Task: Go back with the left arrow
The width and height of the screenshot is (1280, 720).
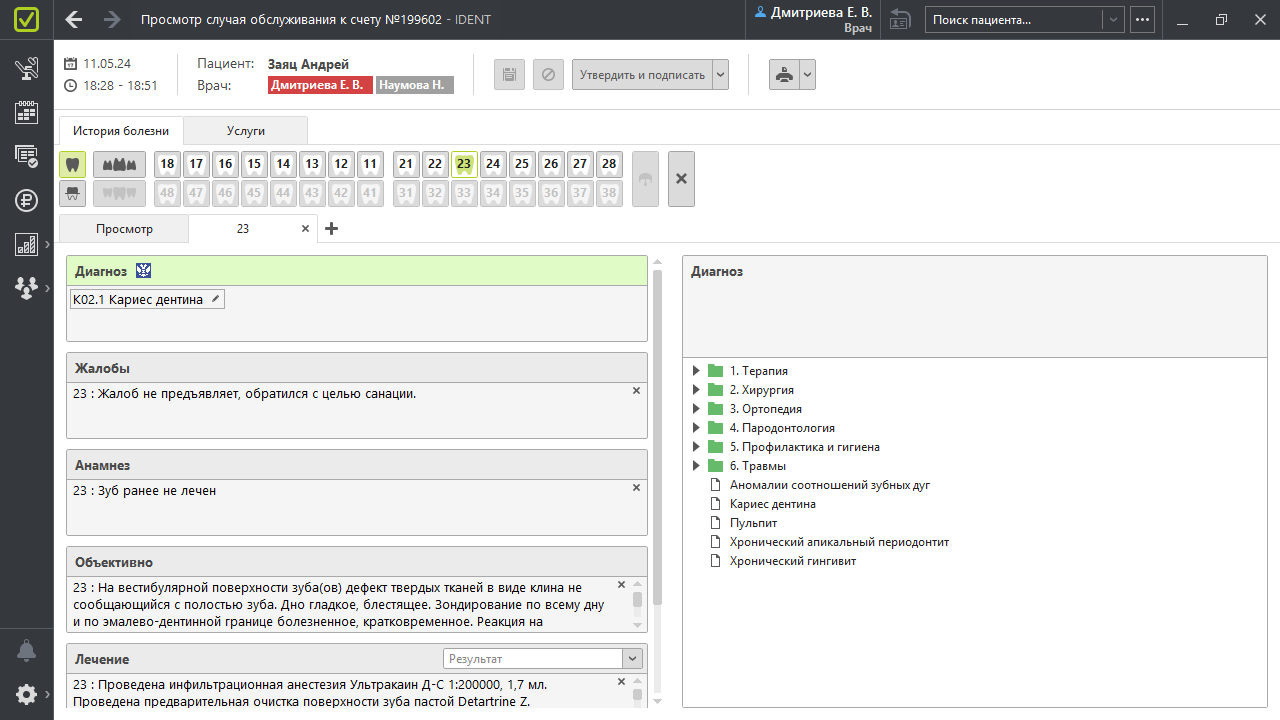Action: tap(73, 20)
